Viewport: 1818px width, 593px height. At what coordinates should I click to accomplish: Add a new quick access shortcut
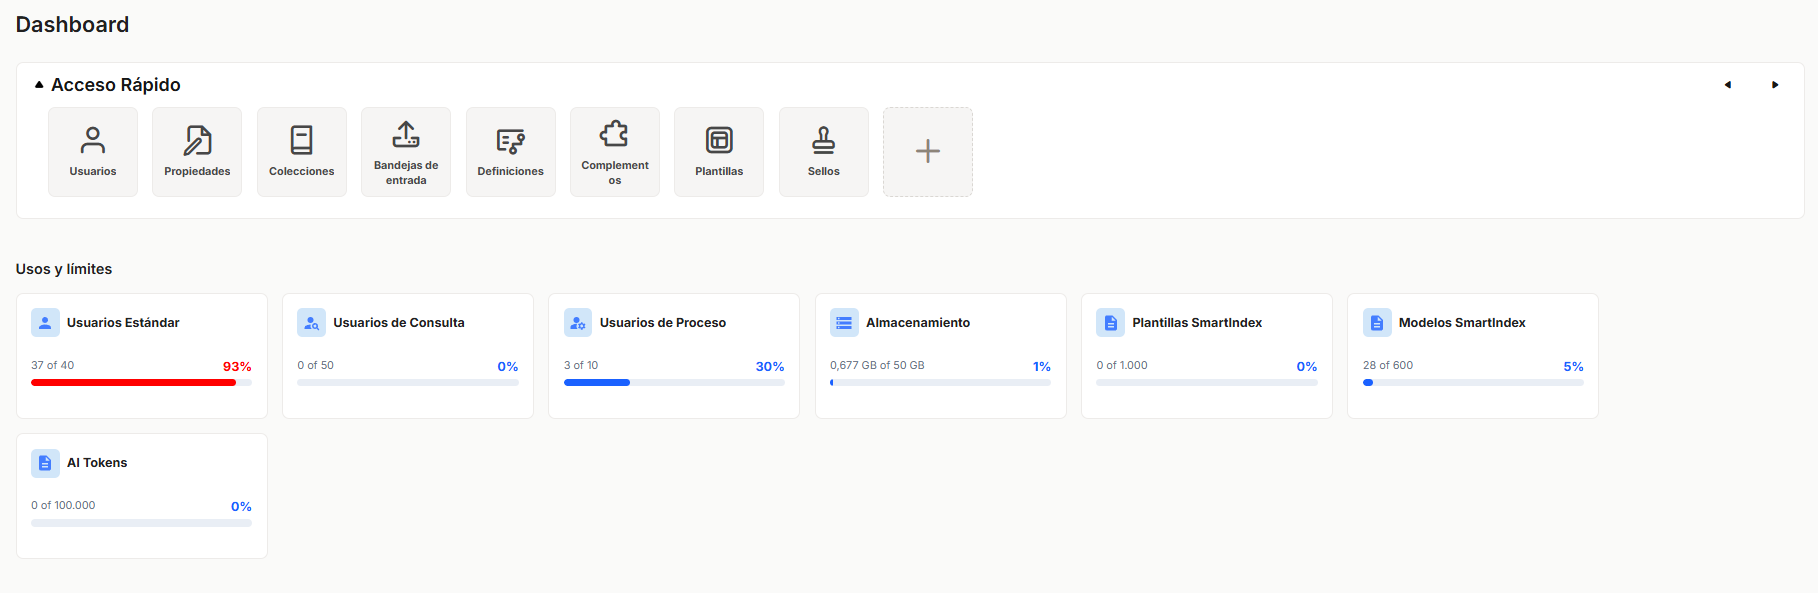click(928, 152)
